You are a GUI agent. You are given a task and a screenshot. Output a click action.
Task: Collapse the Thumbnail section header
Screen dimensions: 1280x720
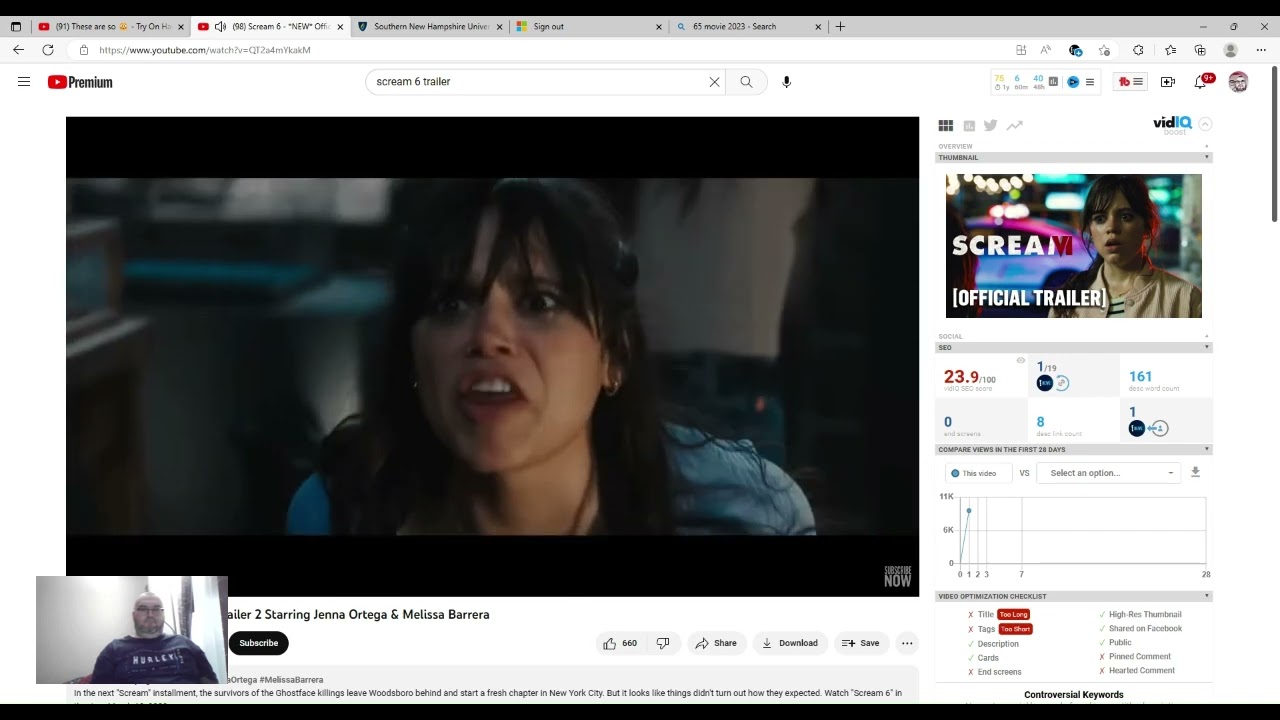coord(1073,157)
